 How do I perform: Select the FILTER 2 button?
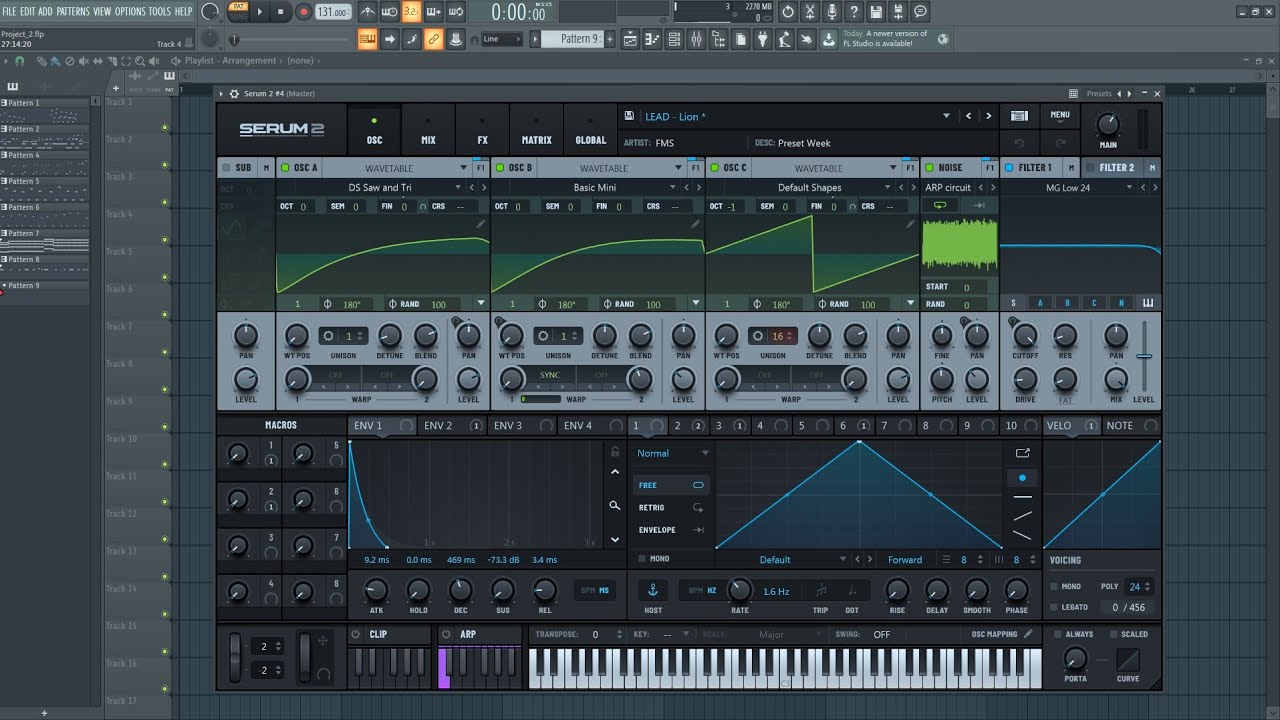(1117, 168)
